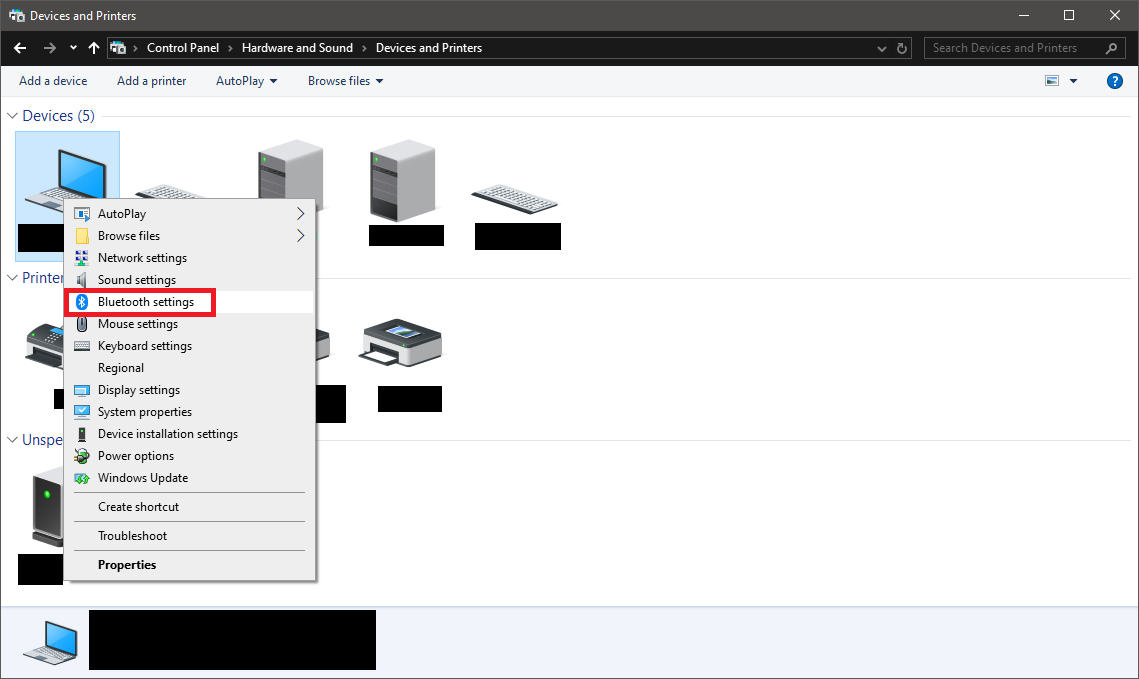The image size is (1139, 679).
Task: Open Power options from menu
Action: tap(190, 456)
